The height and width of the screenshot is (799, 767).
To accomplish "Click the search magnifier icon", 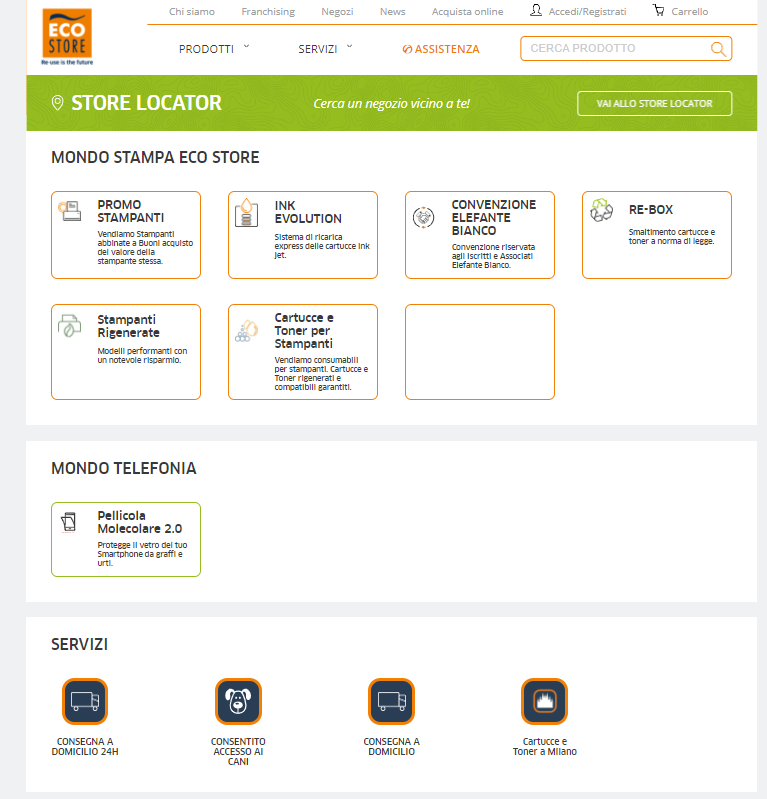I will coord(718,49).
